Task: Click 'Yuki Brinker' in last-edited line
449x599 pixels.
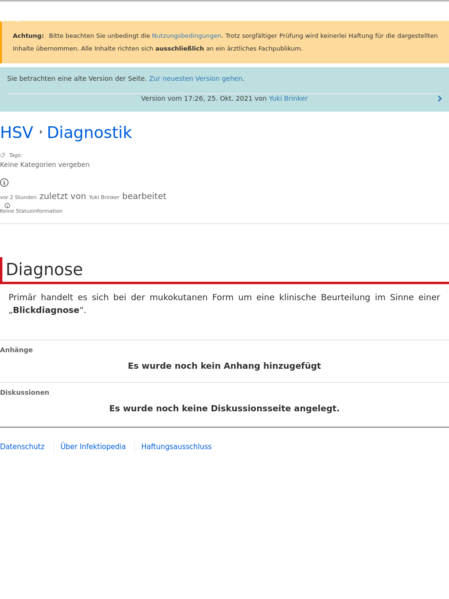Action: point(104,197)
